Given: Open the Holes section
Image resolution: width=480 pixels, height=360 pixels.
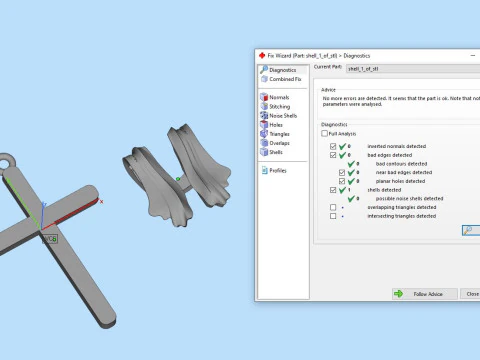Looking at the screenshot, I should pos(276,125).
